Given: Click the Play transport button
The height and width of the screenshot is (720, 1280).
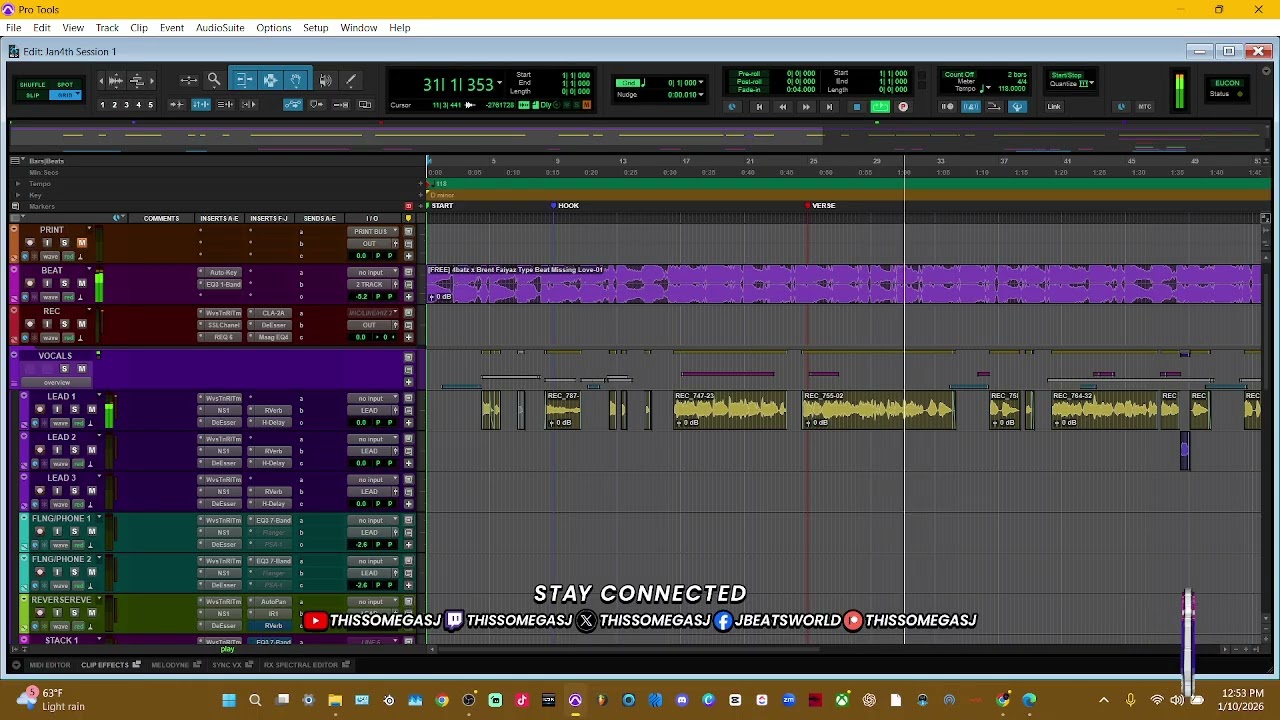Looking at the screenshot, I should [880, 107].
